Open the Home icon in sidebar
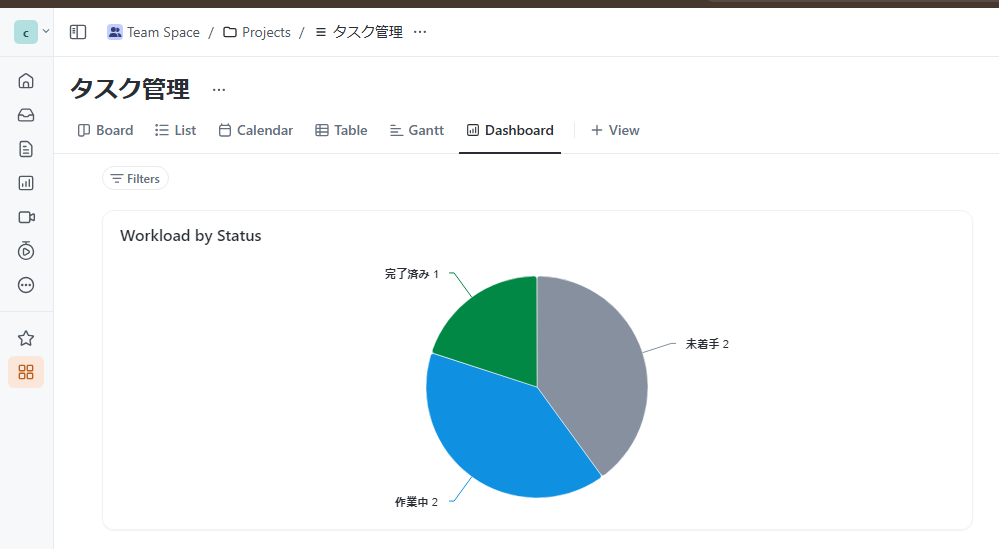 26,81
